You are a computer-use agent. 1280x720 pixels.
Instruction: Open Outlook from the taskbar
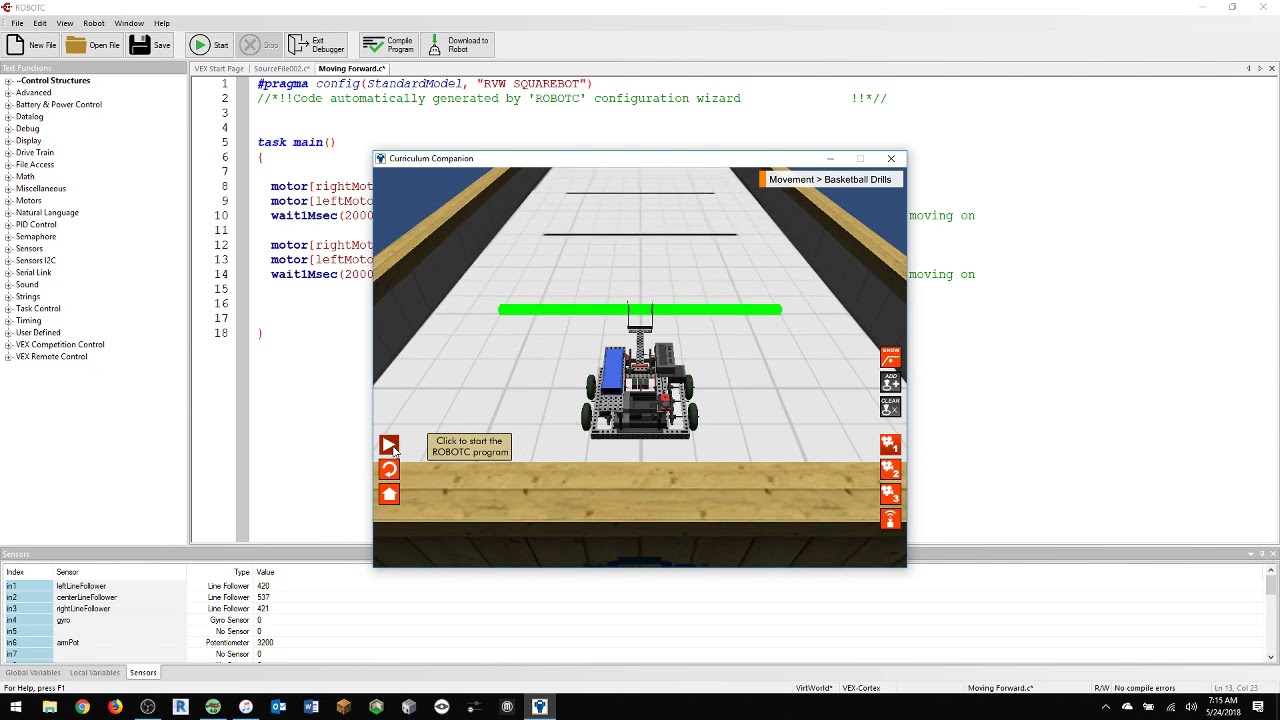(278, 707)
